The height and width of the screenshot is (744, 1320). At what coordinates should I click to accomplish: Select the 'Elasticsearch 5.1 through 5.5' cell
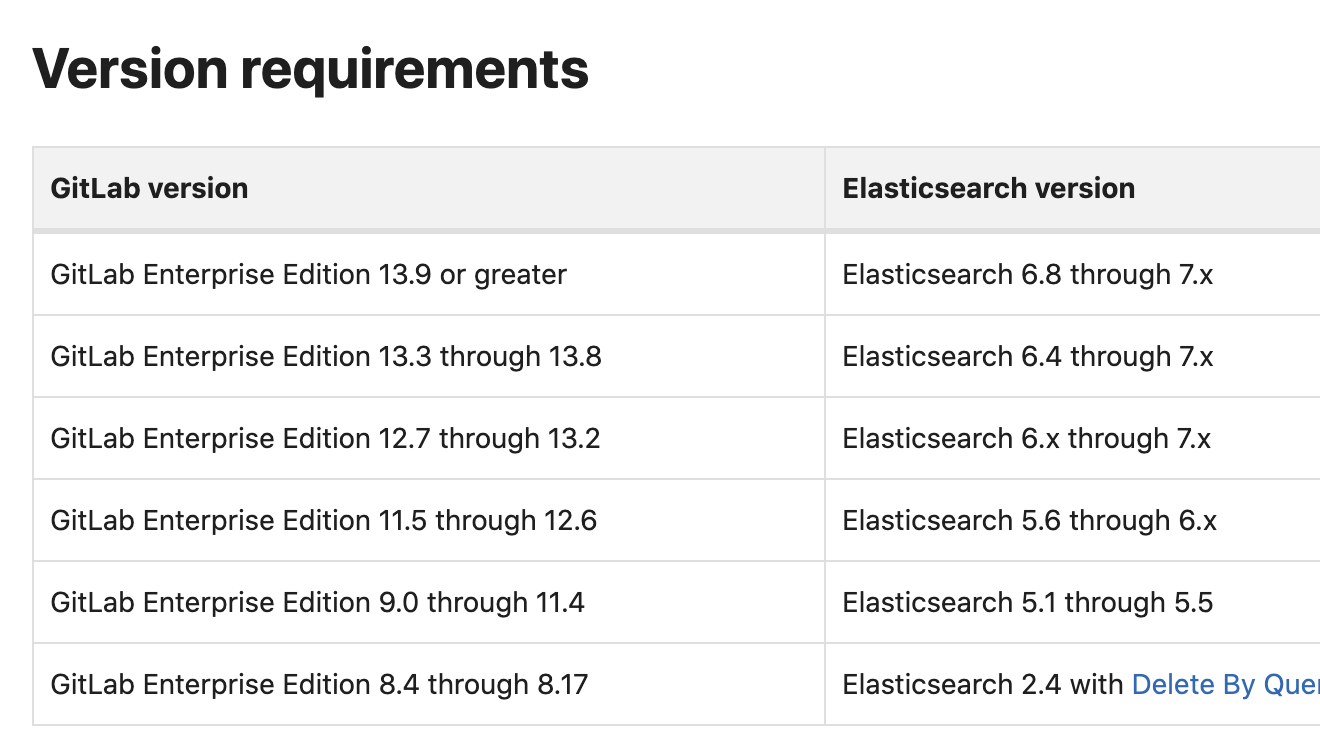(x=1027, y=602)
